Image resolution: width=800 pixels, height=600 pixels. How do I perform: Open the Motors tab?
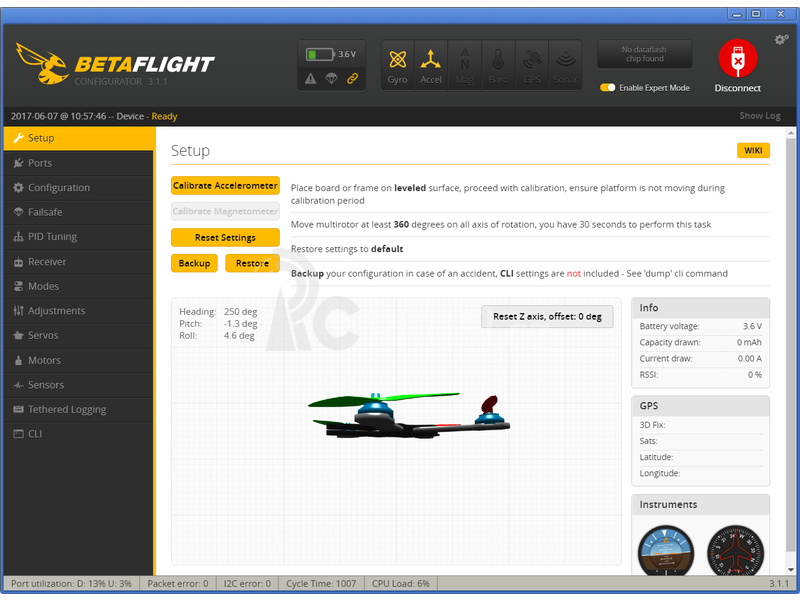click(79, 360)
